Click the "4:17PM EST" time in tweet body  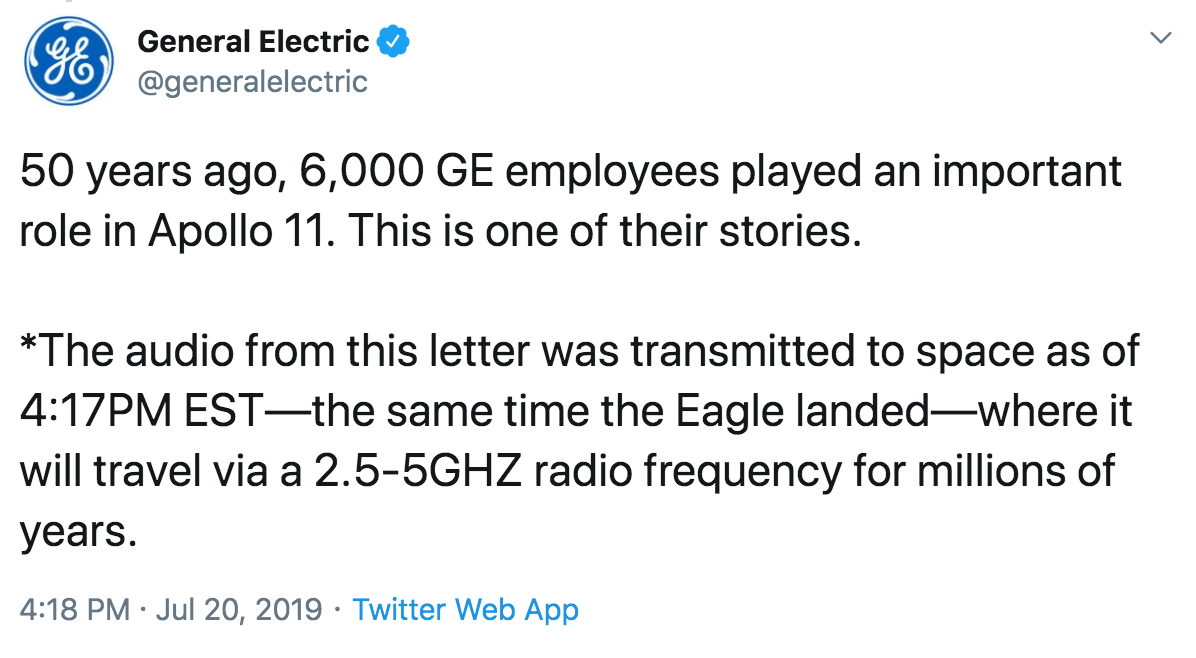[x=142, y=411]
